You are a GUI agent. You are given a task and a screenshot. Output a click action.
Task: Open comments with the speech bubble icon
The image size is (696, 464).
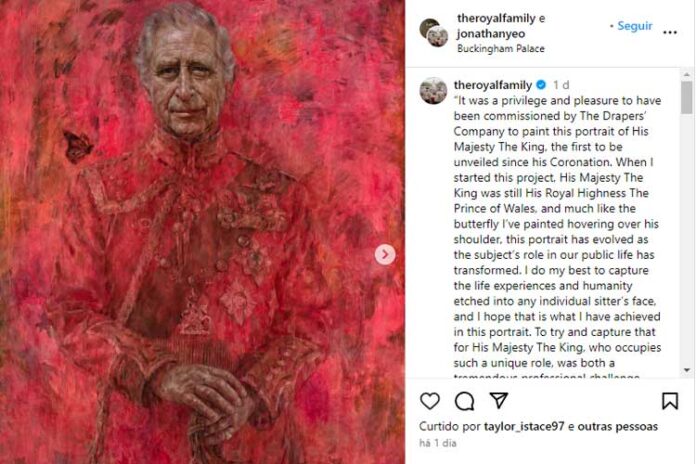point(464,401)
